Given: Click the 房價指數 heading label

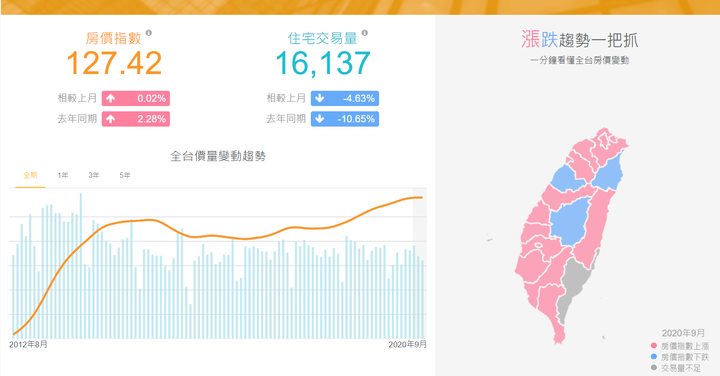Looking at the screenshot, I should click(113, 38).
